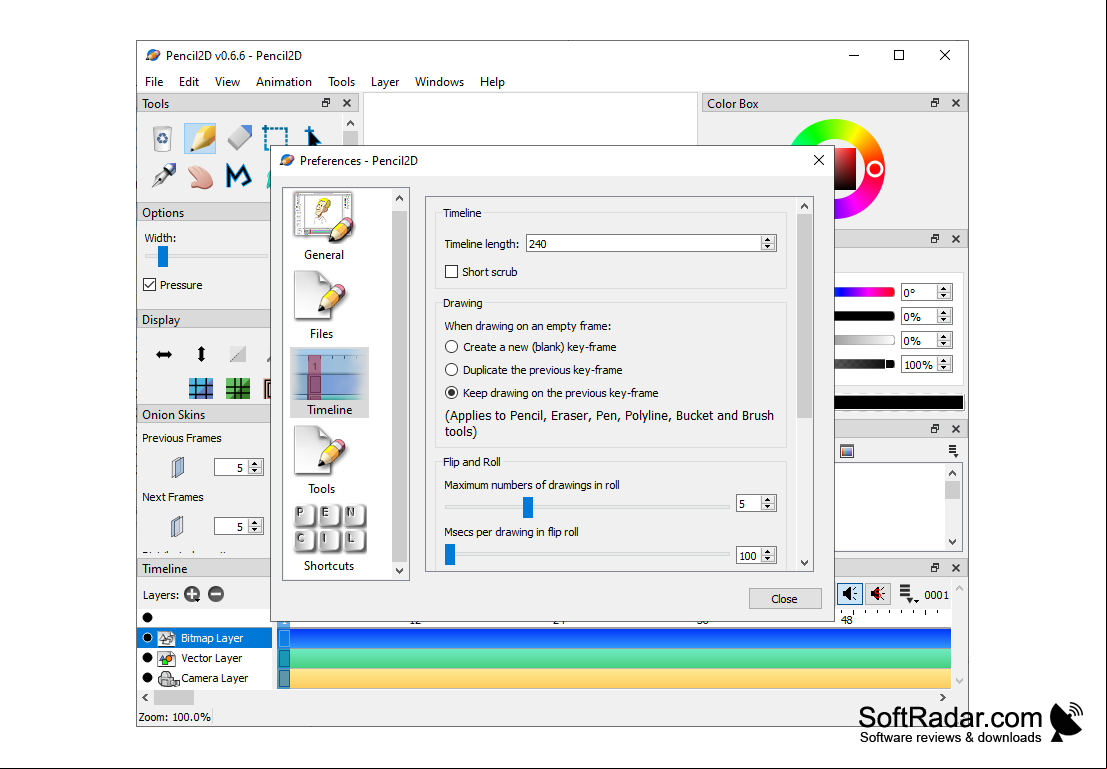The height and width of the screenshot is (769, 1107).
Task: Select the Eraser tool
Action: tap(239, 138)
